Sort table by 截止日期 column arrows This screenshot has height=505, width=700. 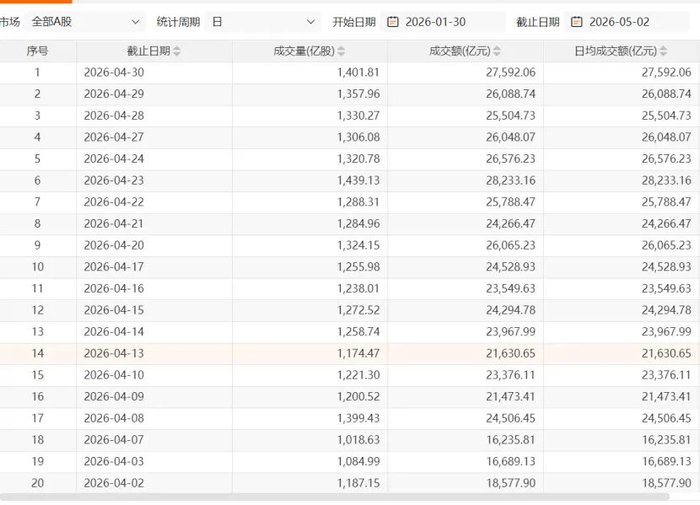(177, 51)
